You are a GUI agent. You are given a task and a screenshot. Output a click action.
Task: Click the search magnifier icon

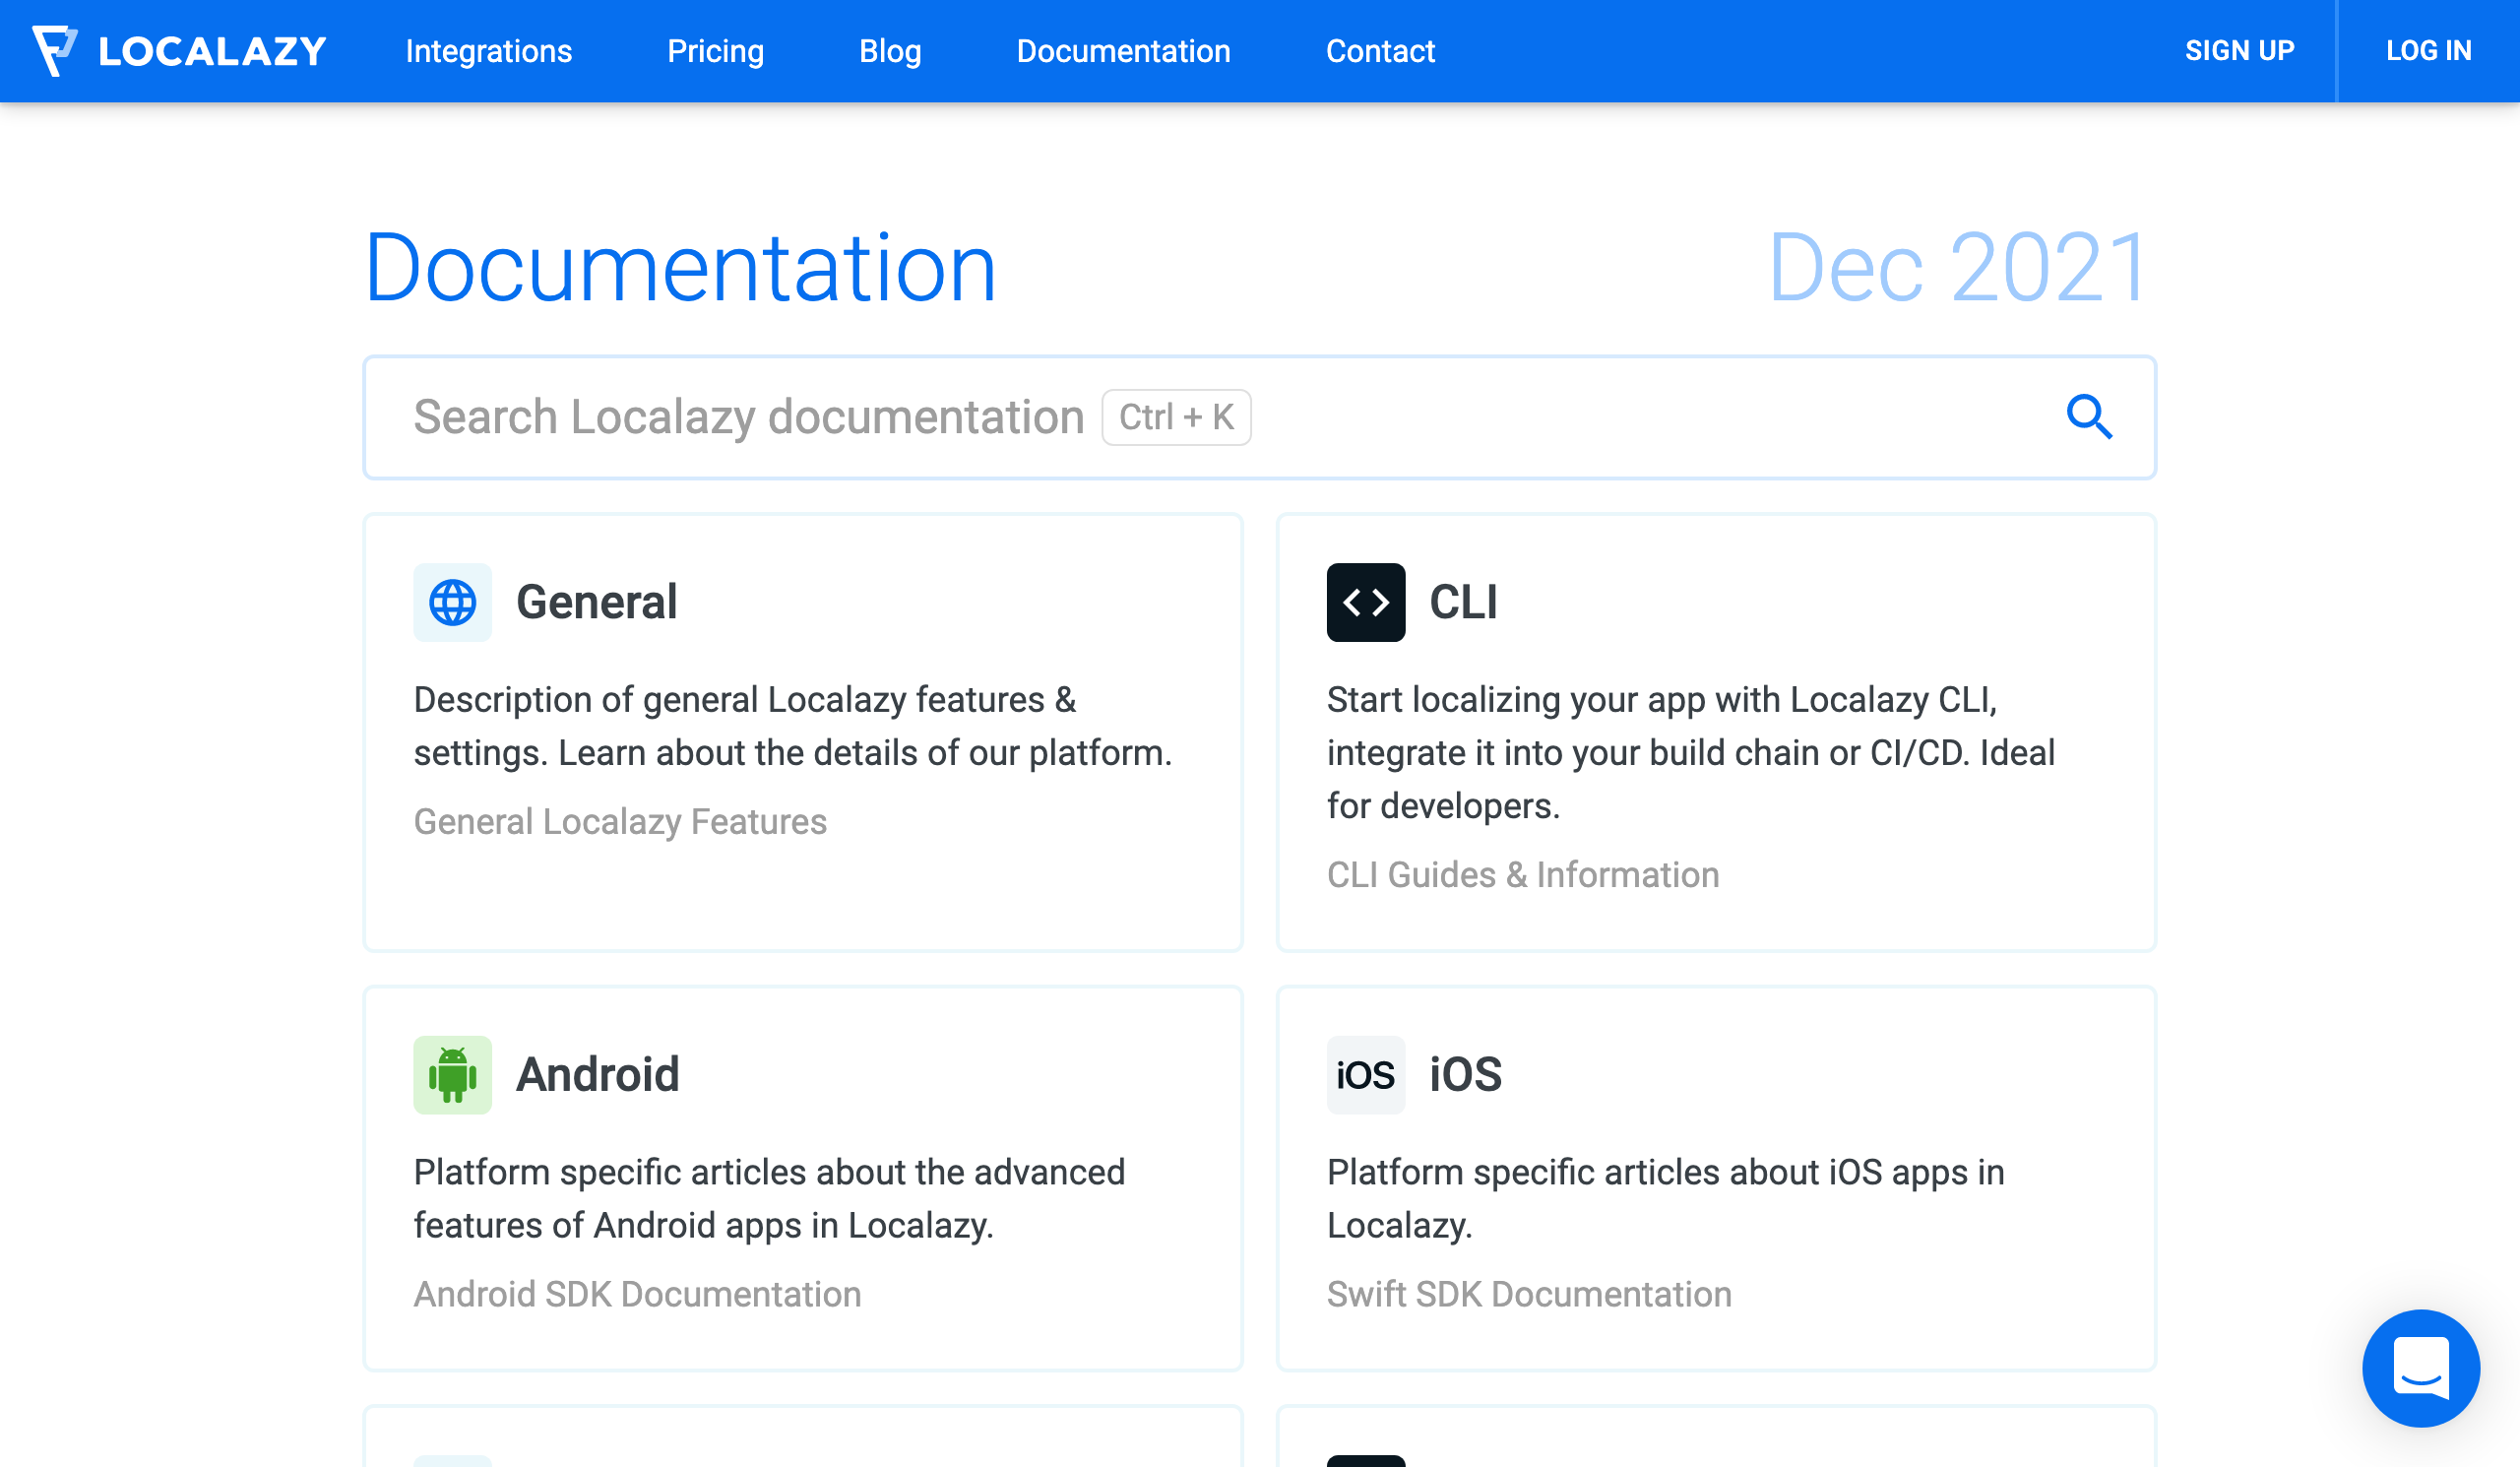(2089, 417)
